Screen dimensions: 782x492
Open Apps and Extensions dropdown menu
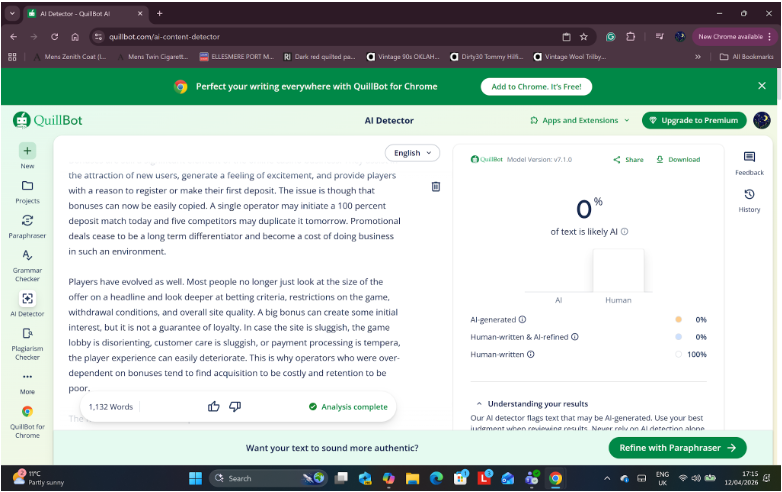tap(580, 120)
